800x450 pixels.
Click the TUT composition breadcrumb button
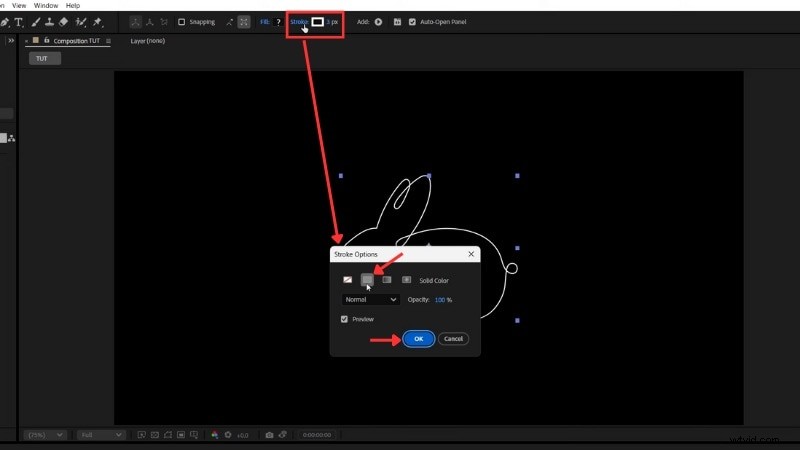(x=45, y=59)
